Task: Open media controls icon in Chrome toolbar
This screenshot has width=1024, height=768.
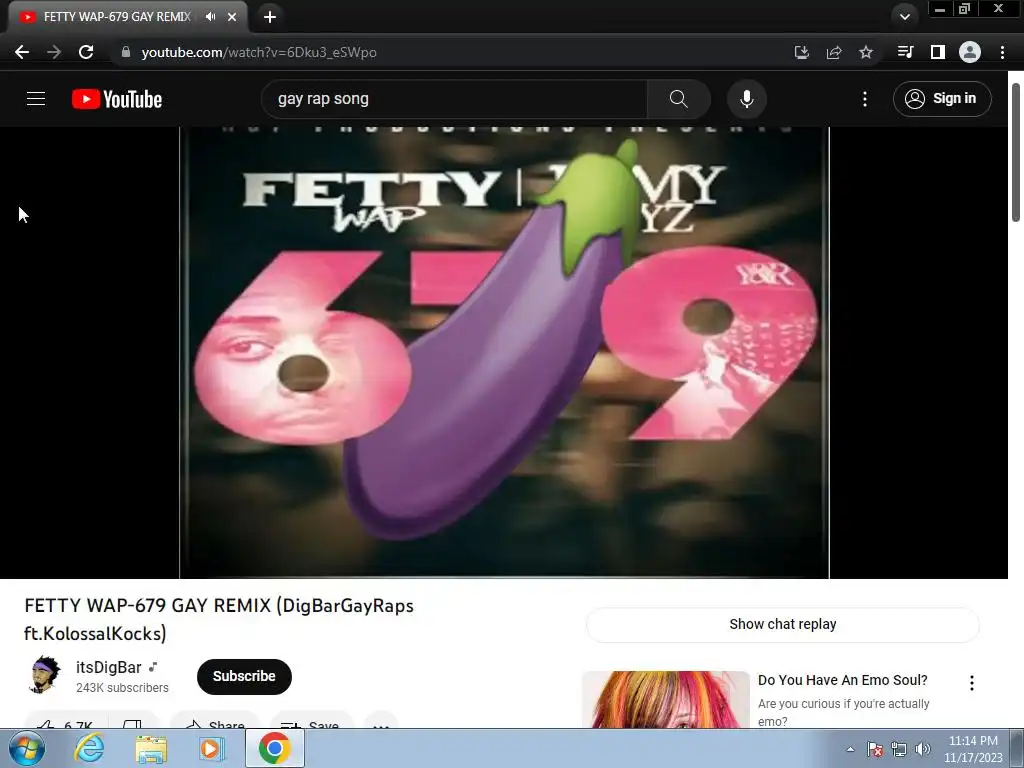Action: (905, 52)
